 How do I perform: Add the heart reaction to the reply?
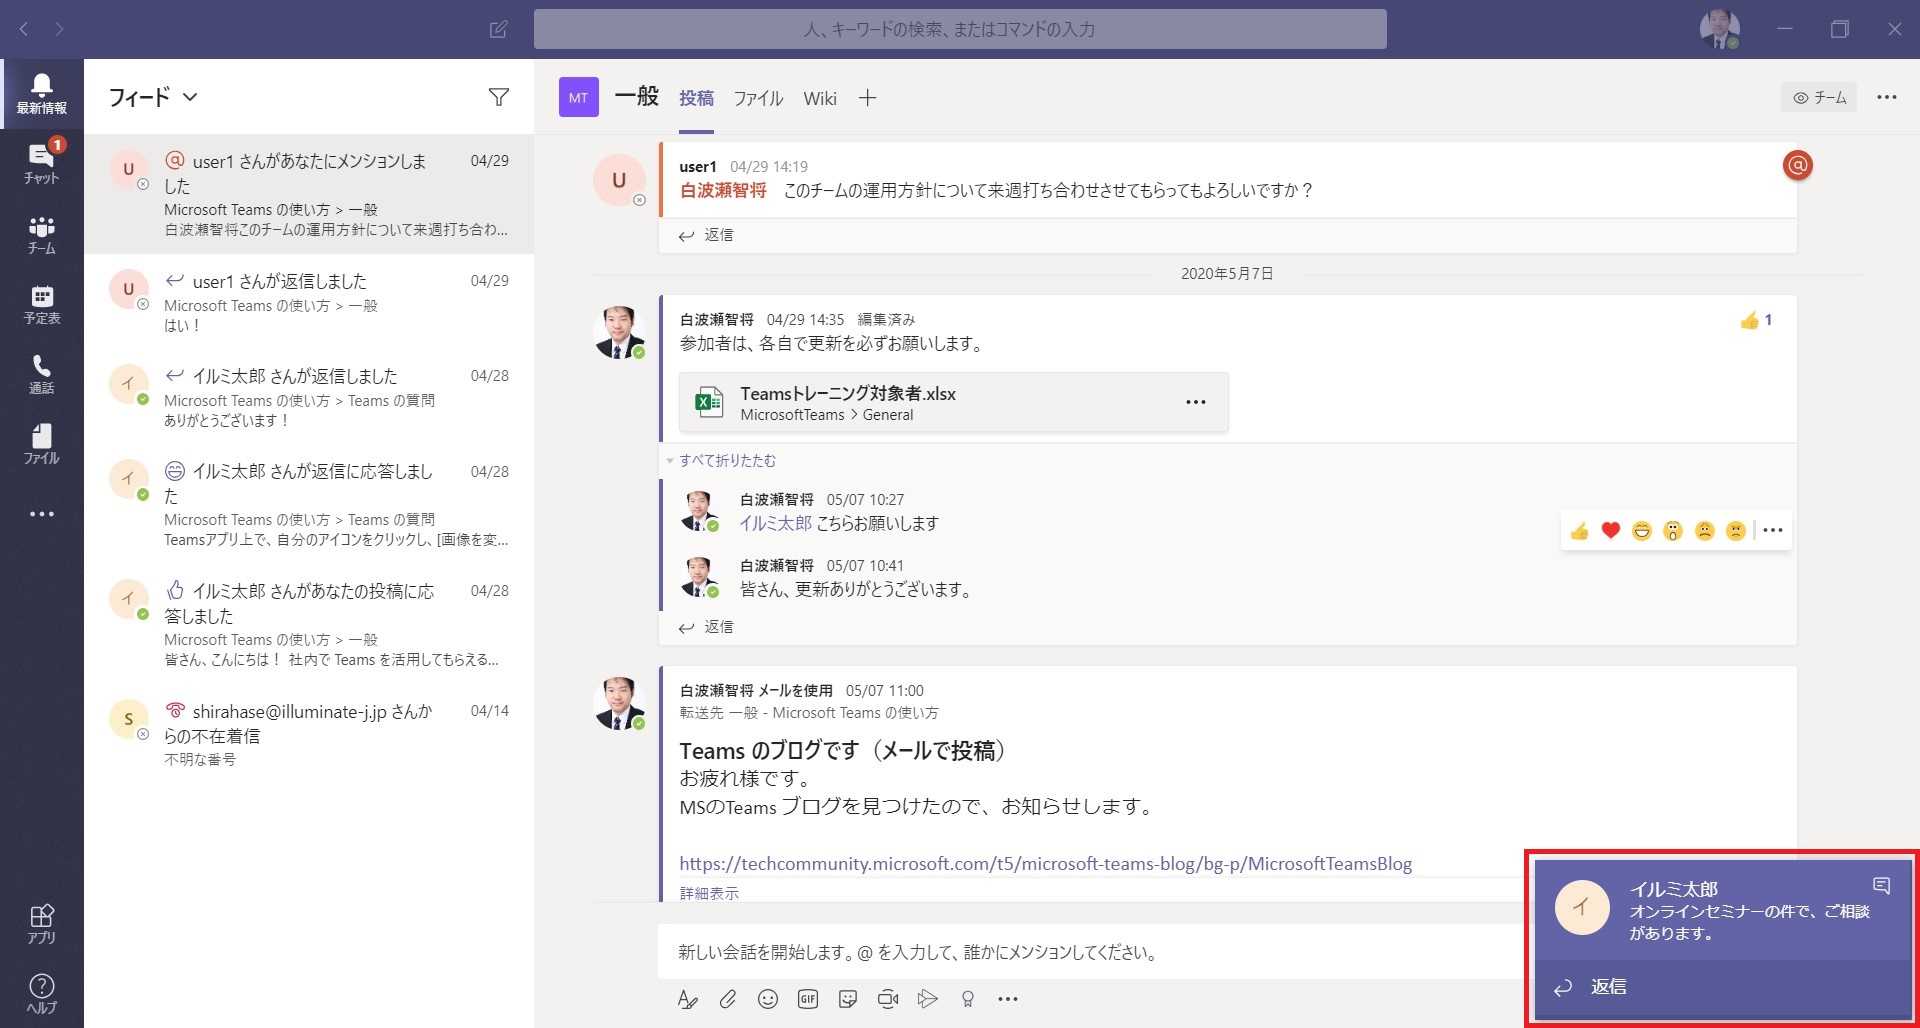(x=1611, y=531)
